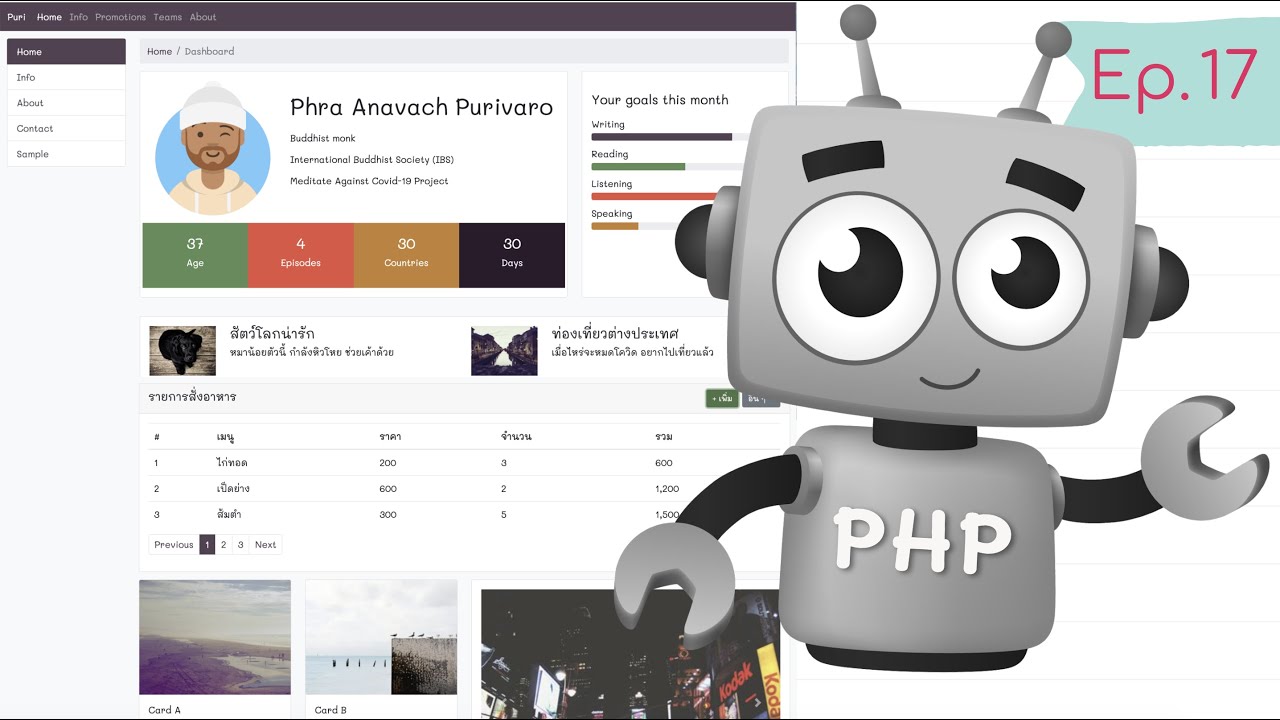The width and height of the screenshot is (1280, 720).
Task: Click the ราคา column header
Action: point(390,437)
